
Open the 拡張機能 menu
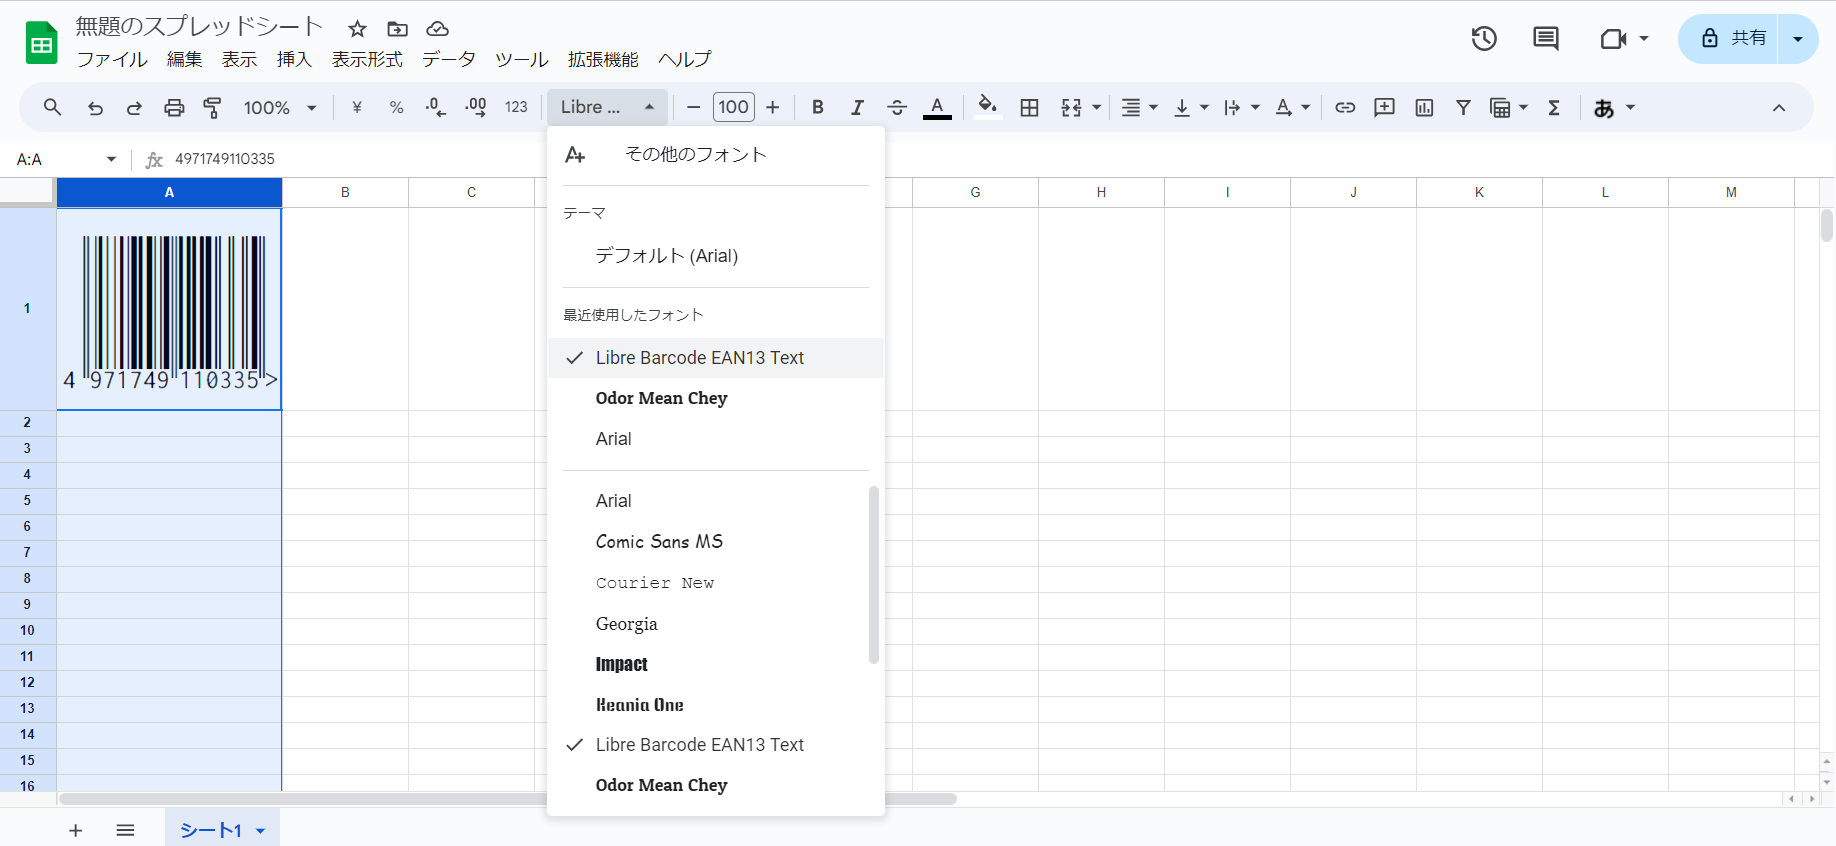[603, 59]
